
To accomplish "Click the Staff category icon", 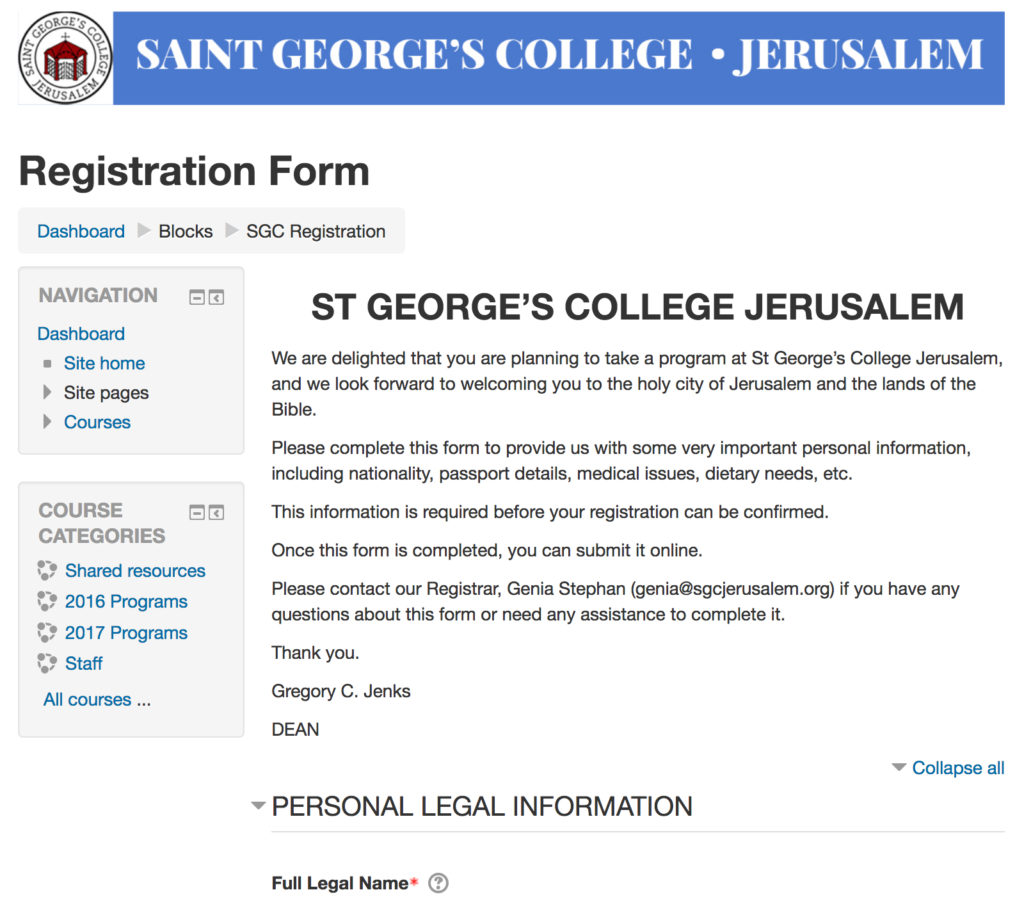I will [x=47, y=663].
